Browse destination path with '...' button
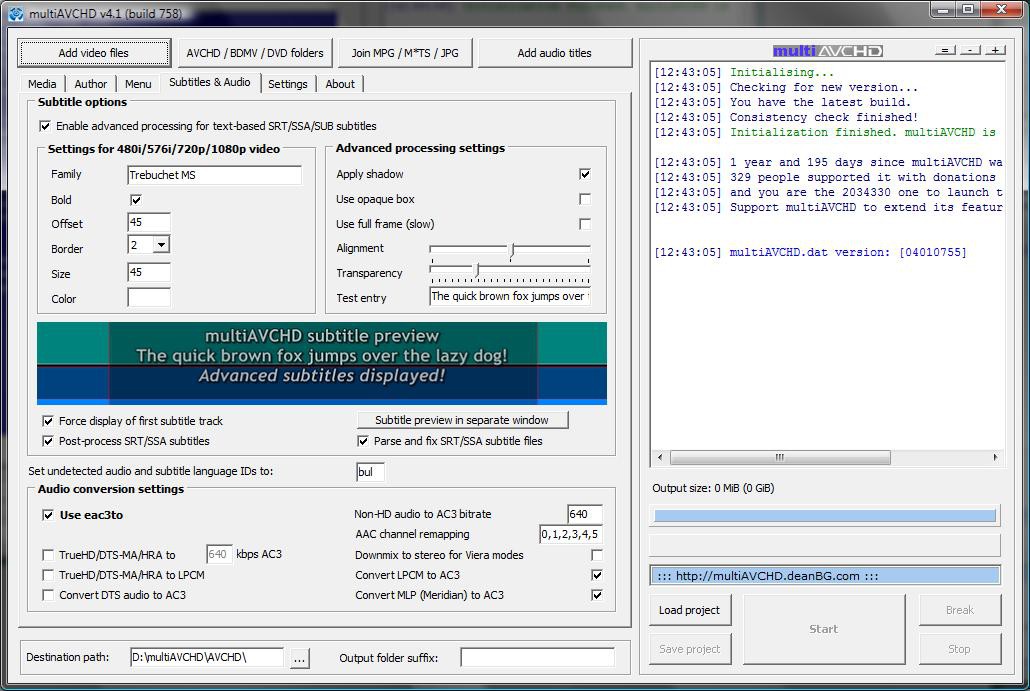The image size is (1030, 691). (300, 658)
